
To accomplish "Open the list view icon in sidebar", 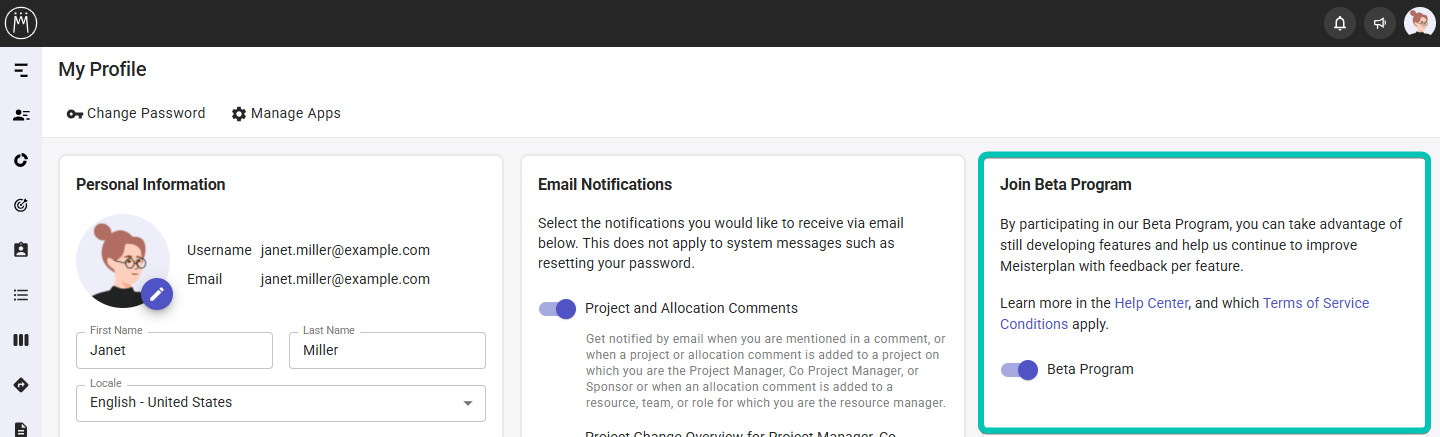I will [x=21, y=295].
